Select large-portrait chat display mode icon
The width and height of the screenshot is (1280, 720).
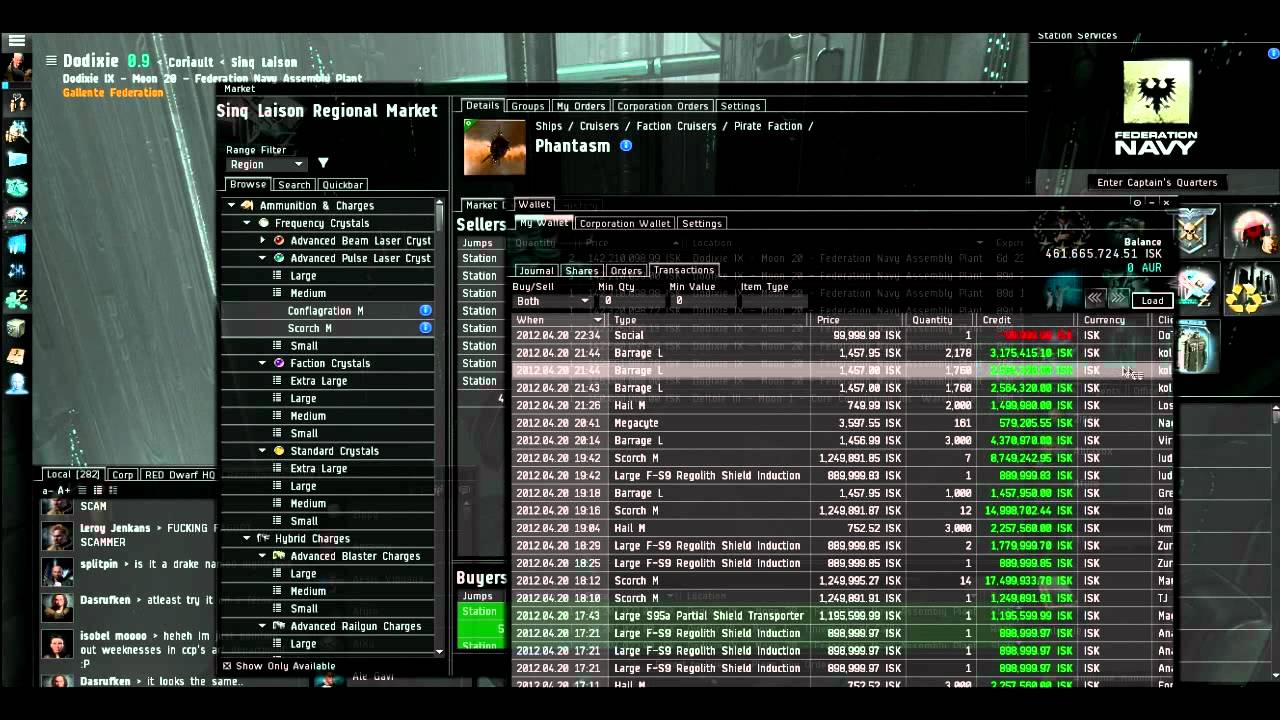point(113,491)
